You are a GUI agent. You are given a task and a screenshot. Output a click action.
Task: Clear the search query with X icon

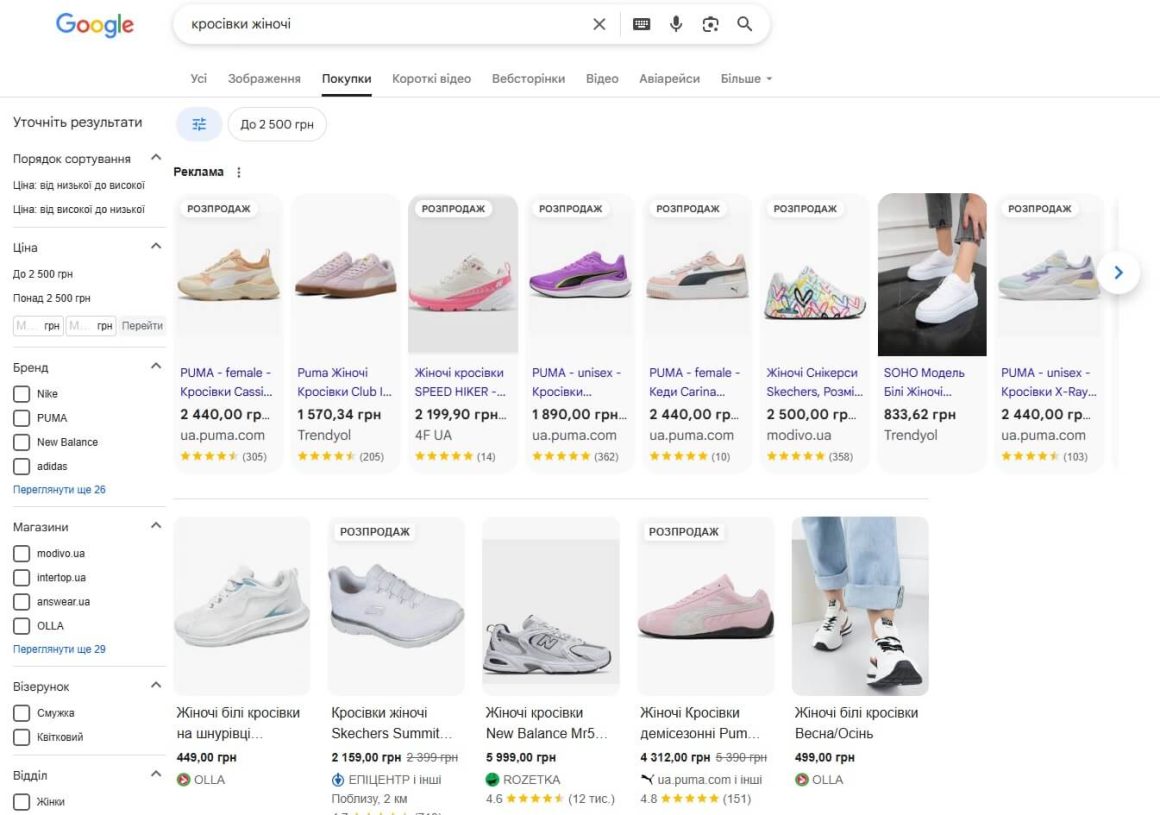click(599, 24)
